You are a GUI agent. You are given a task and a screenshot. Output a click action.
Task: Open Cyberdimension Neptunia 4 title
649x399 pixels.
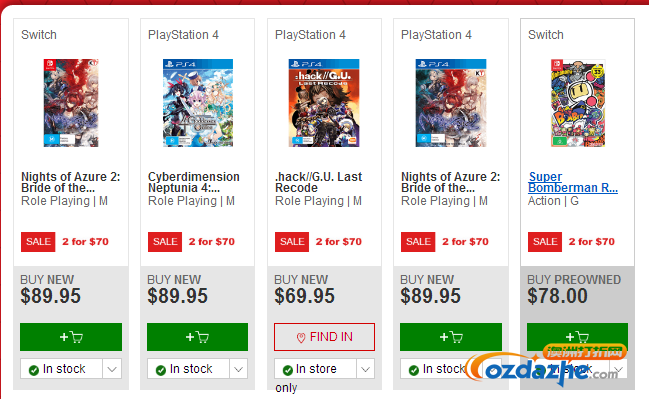click(x=194, y=182)
